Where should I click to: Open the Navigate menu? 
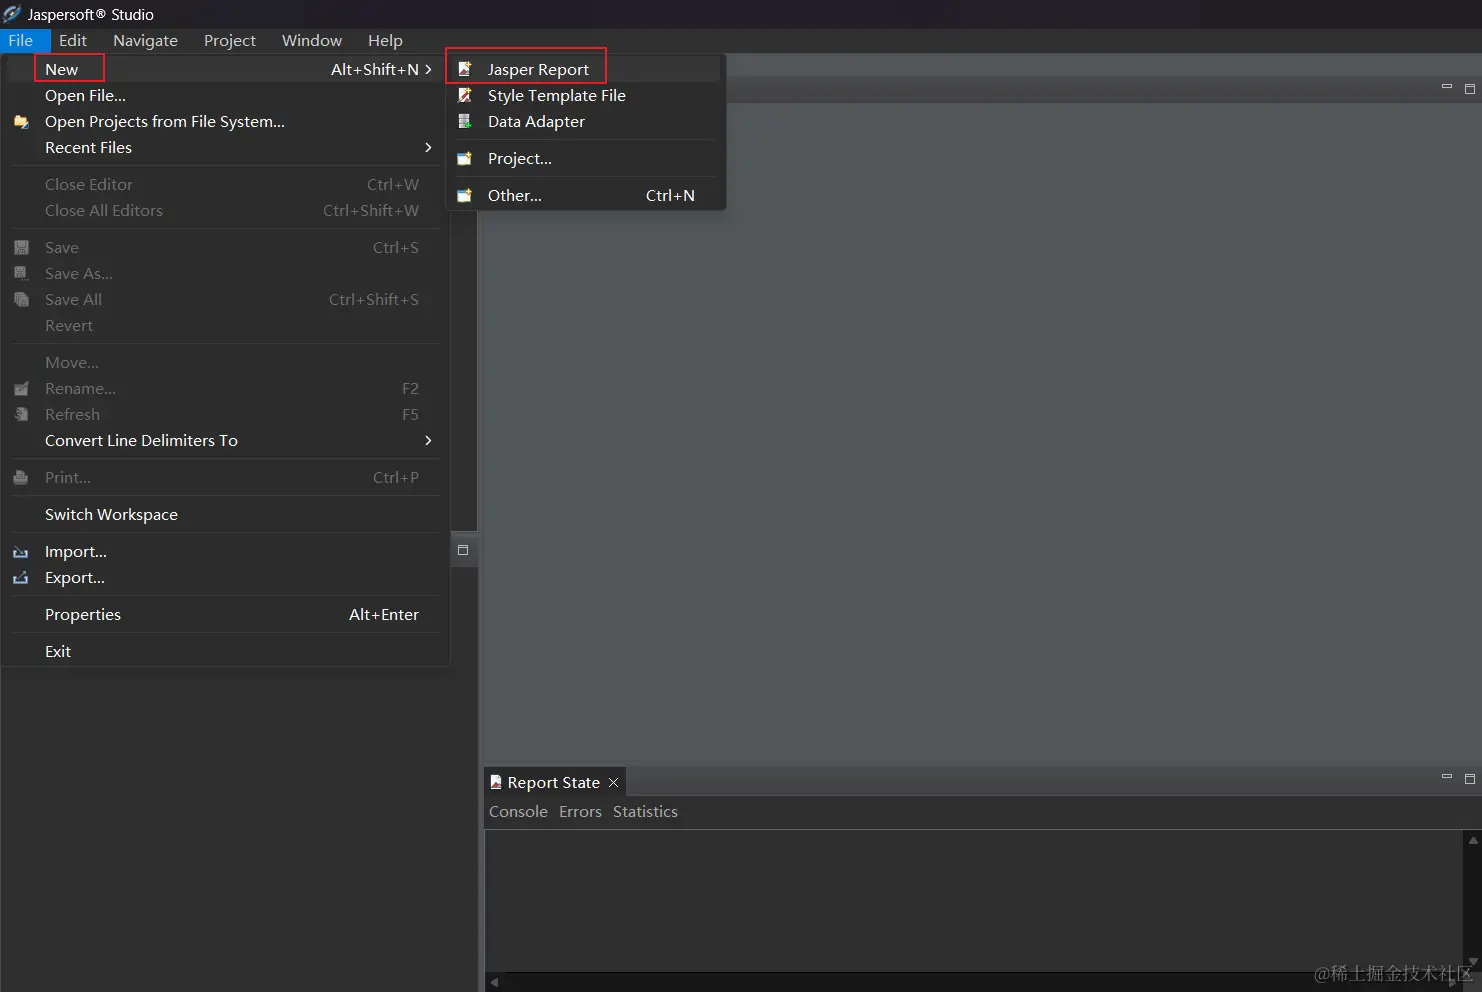pos(145,40)
